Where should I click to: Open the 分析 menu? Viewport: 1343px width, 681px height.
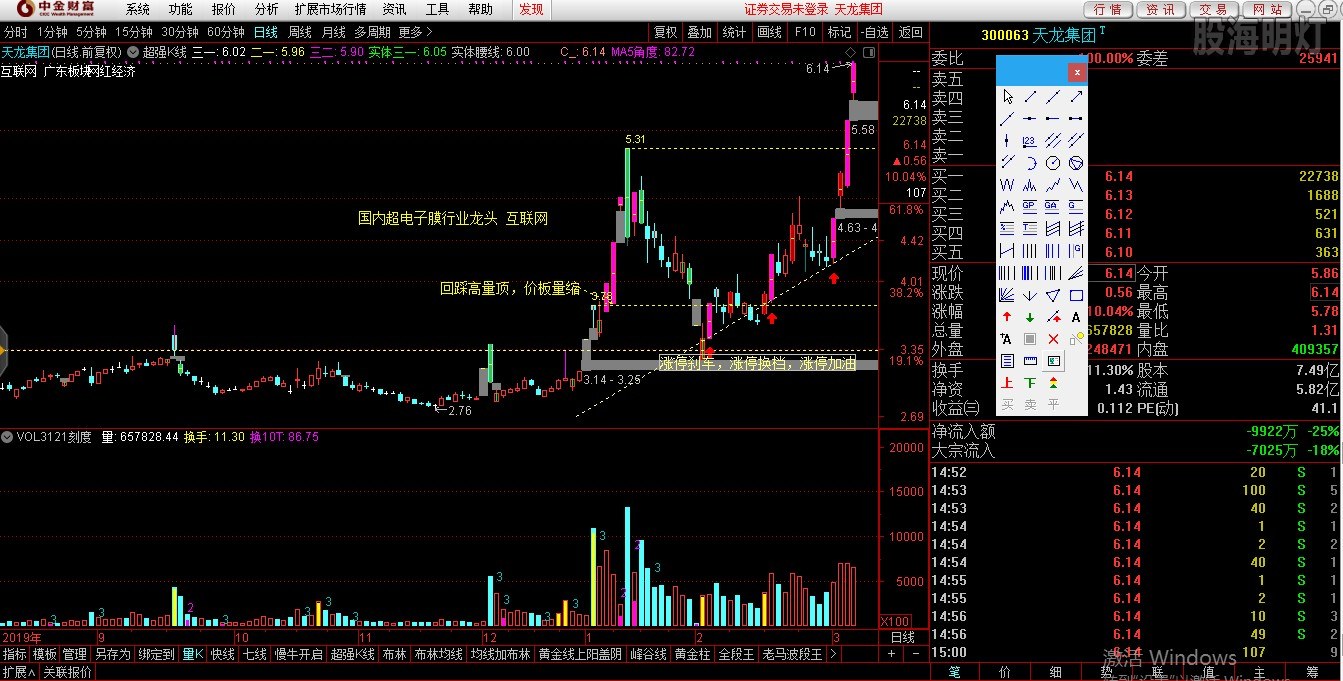coord(267,9)
